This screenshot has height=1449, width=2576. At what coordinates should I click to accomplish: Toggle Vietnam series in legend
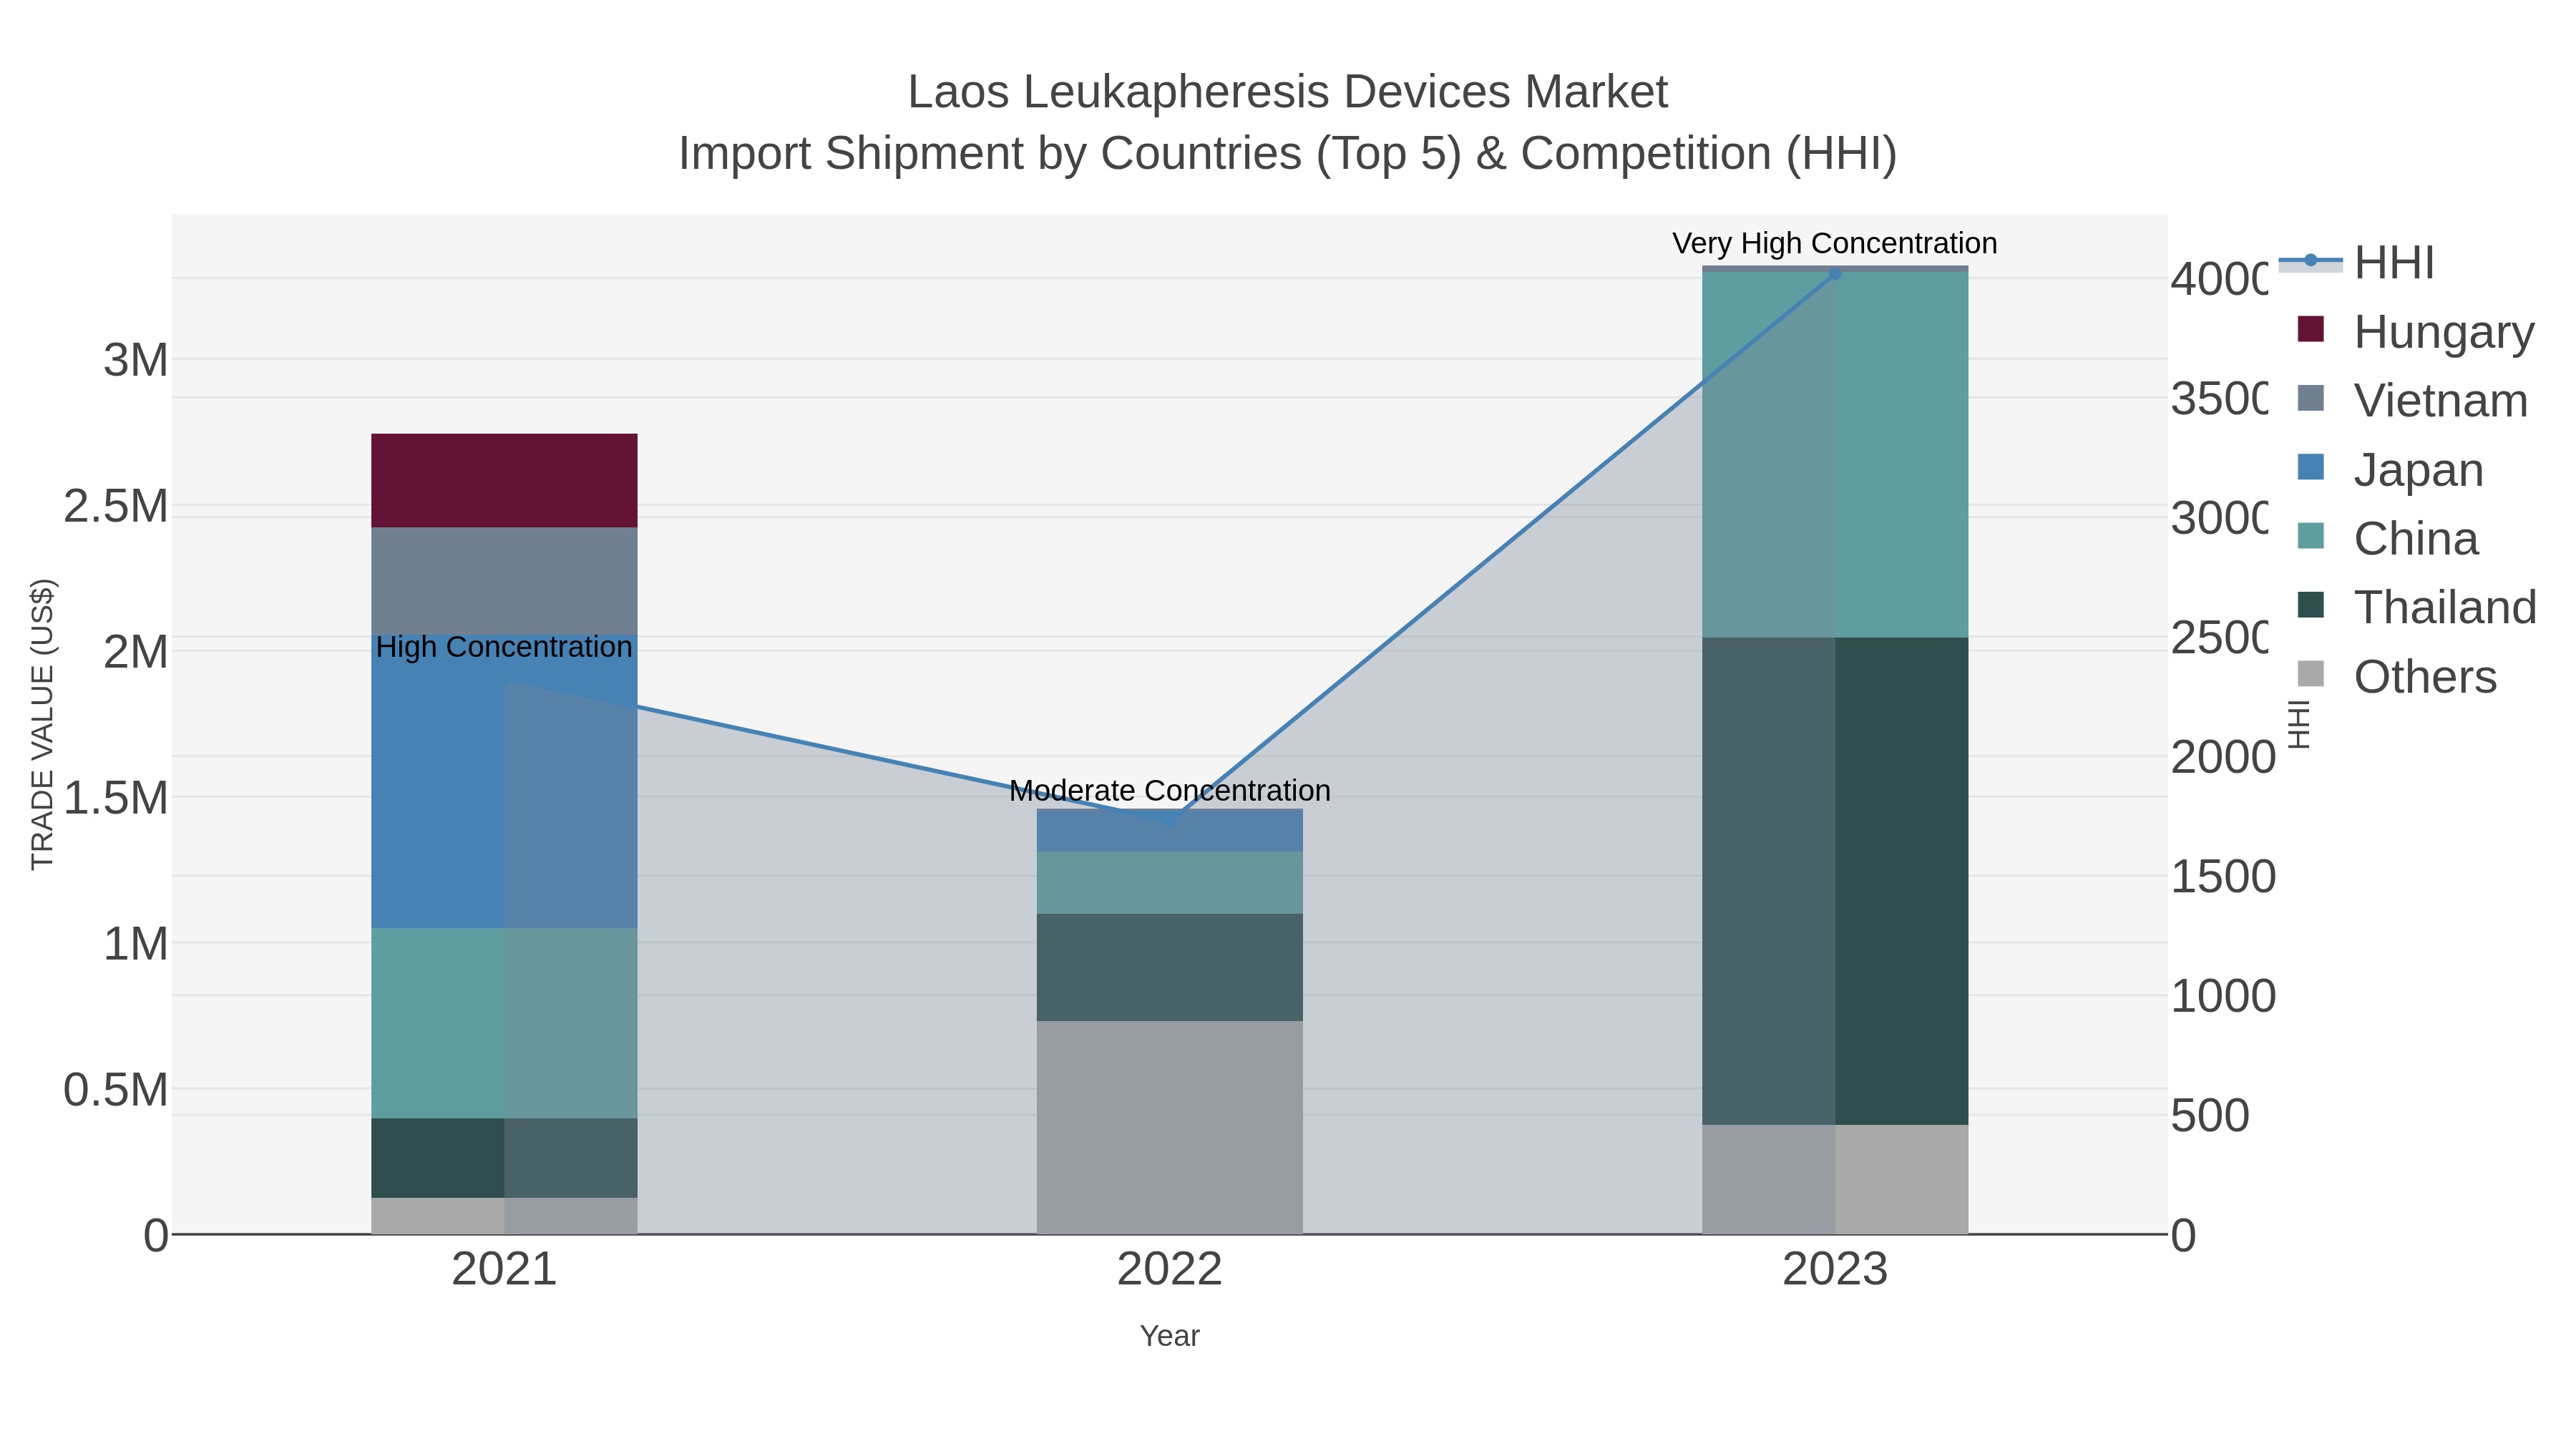click(x=2413, y=401)
